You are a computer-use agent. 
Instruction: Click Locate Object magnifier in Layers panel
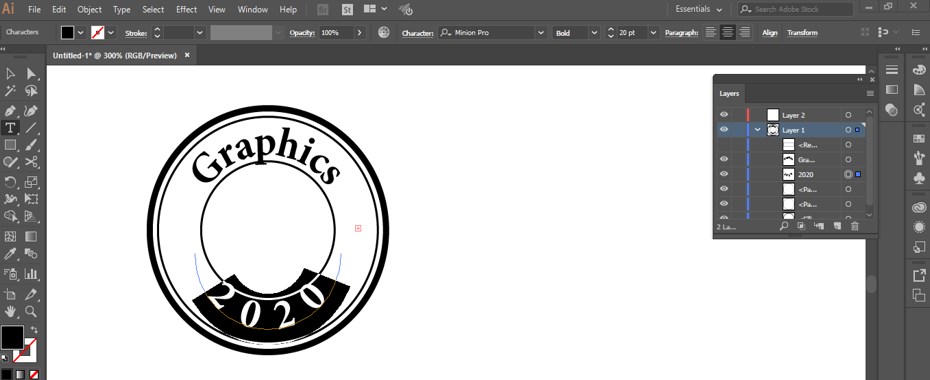(x=784, y=226)
